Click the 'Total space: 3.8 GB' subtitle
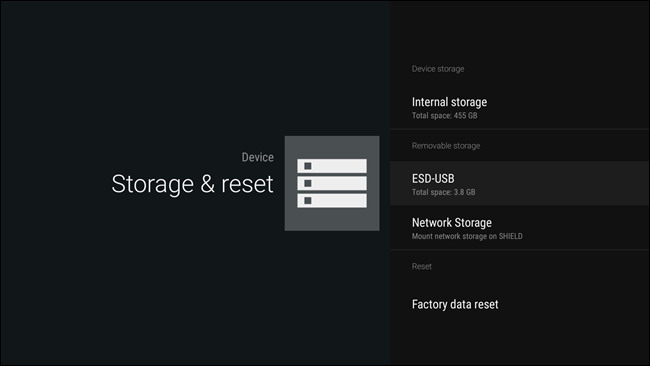 click(444, 192)
